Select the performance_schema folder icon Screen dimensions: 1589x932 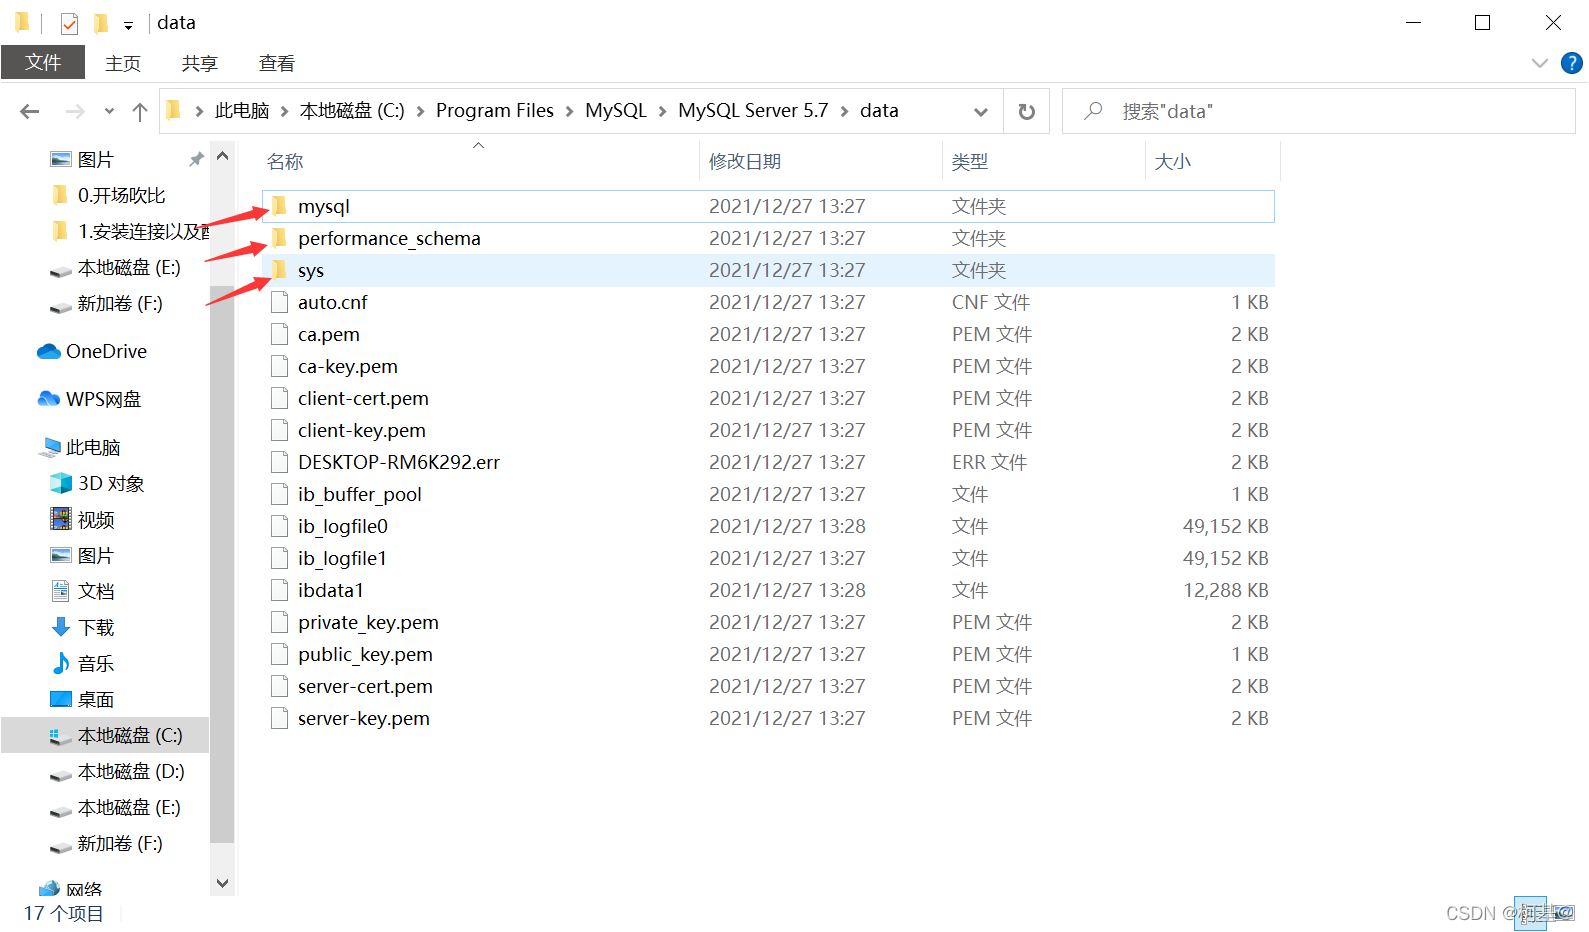279,238
